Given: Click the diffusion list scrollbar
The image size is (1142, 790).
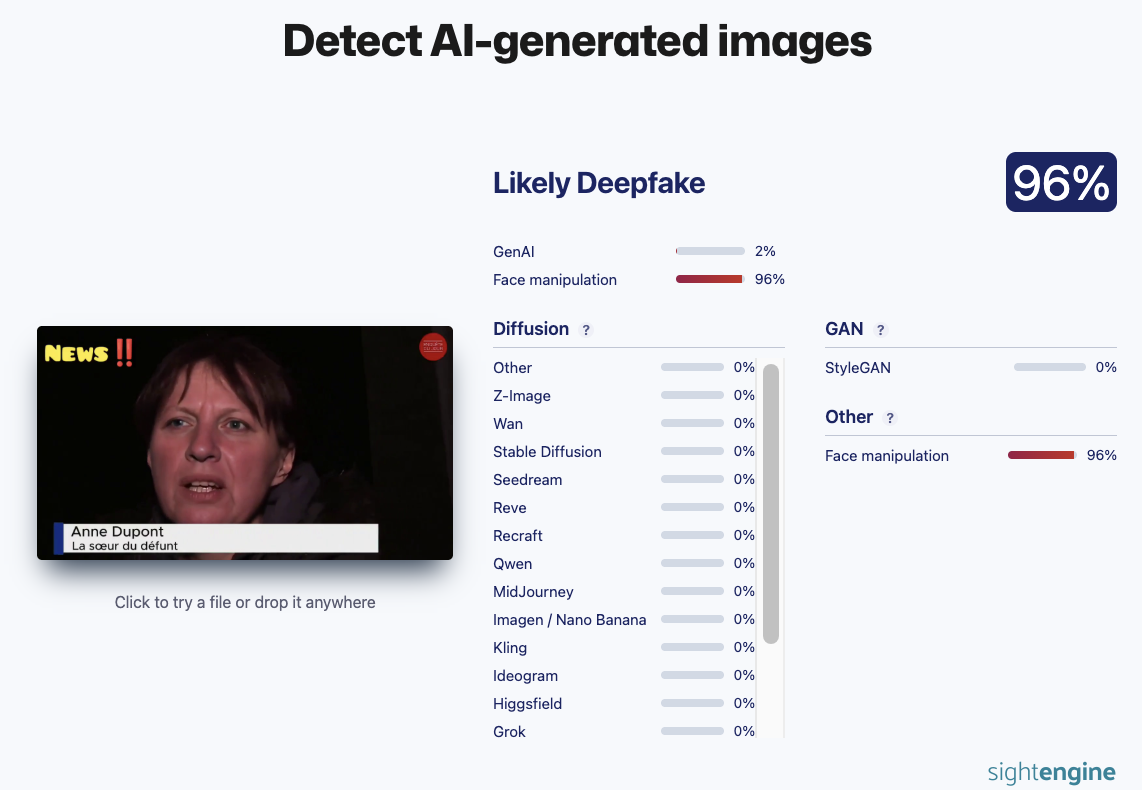Looking at the screenshot, I should click(x=771, y=504).
